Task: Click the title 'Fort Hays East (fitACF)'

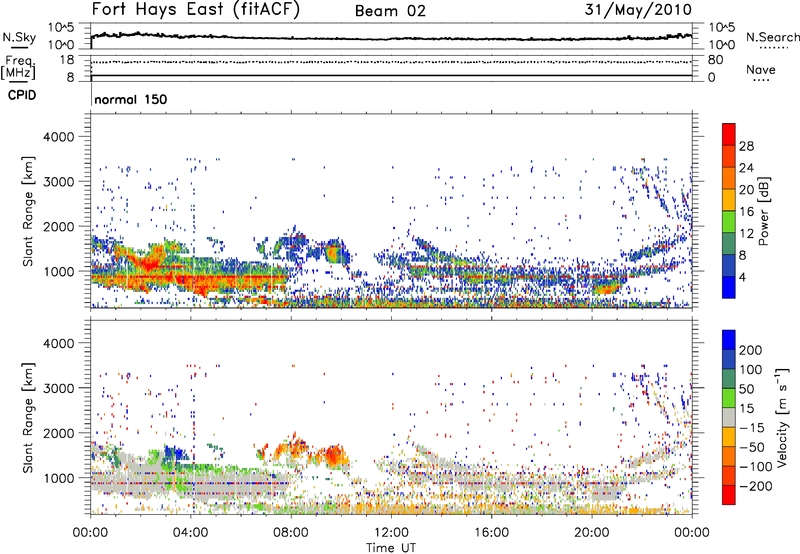Action: click(196, 10)
